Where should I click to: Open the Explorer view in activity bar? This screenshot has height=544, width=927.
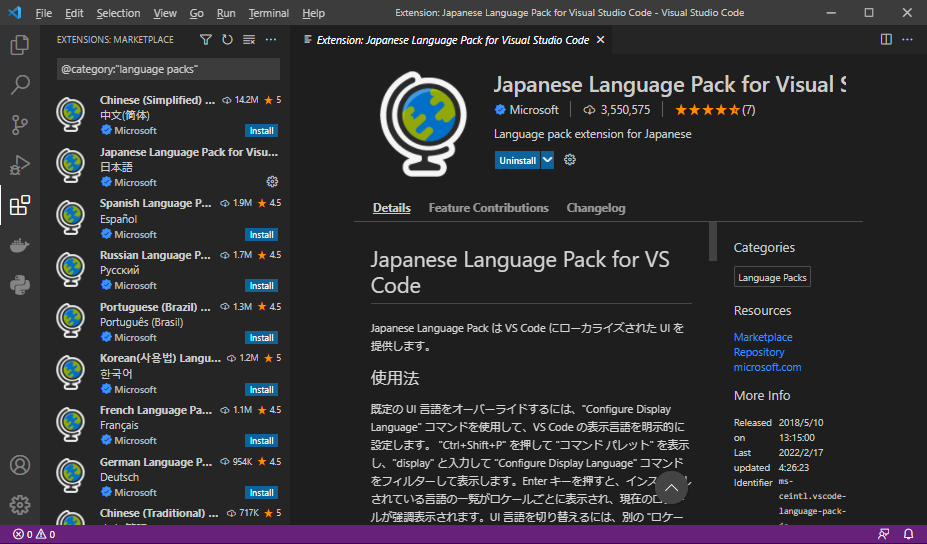point(20,45)
